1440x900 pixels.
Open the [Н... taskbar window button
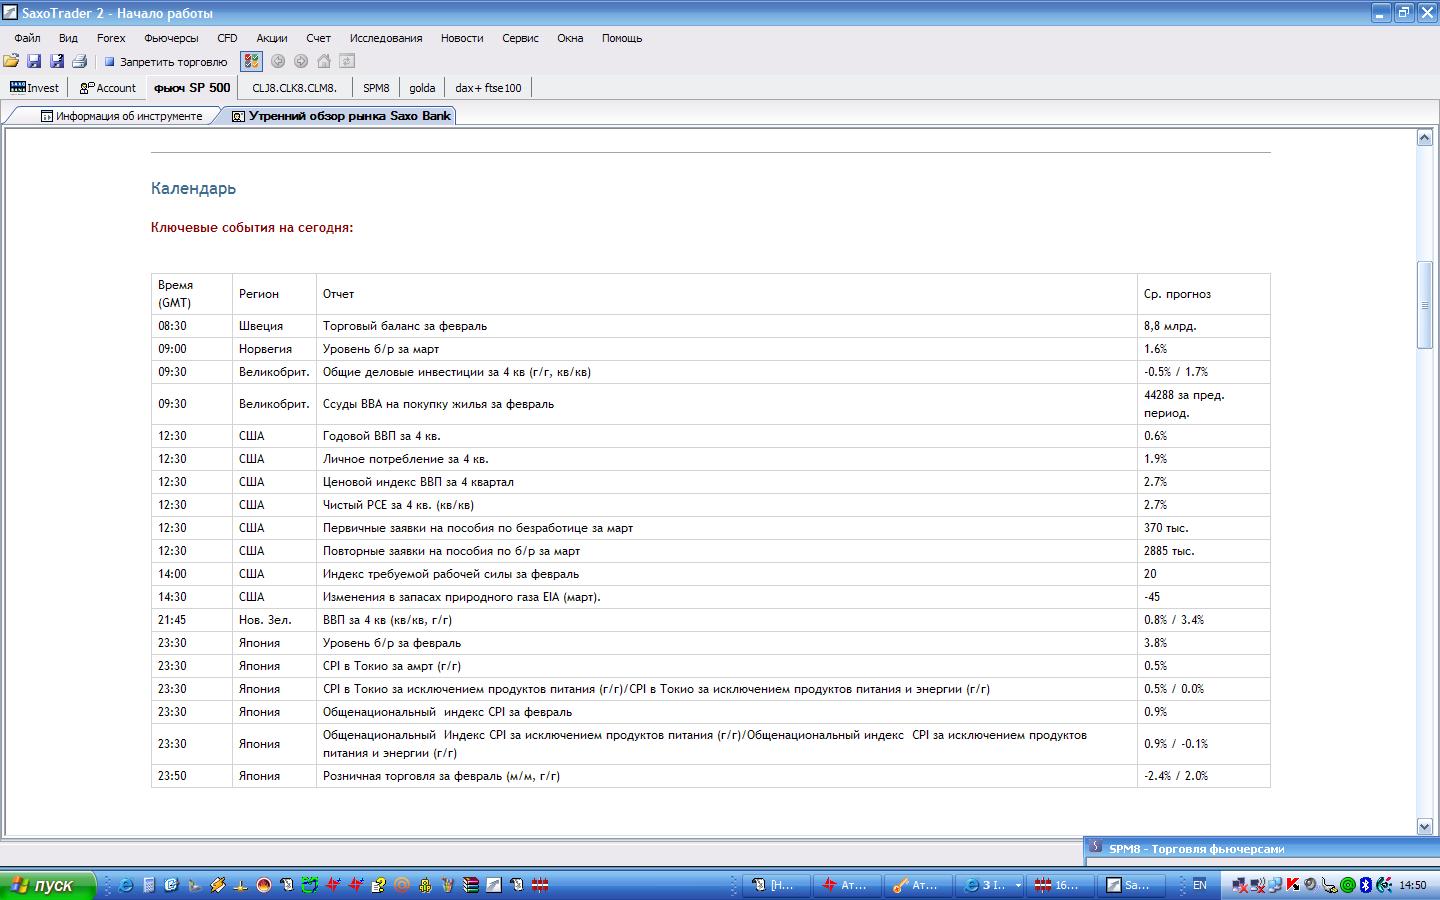(774, 885)
